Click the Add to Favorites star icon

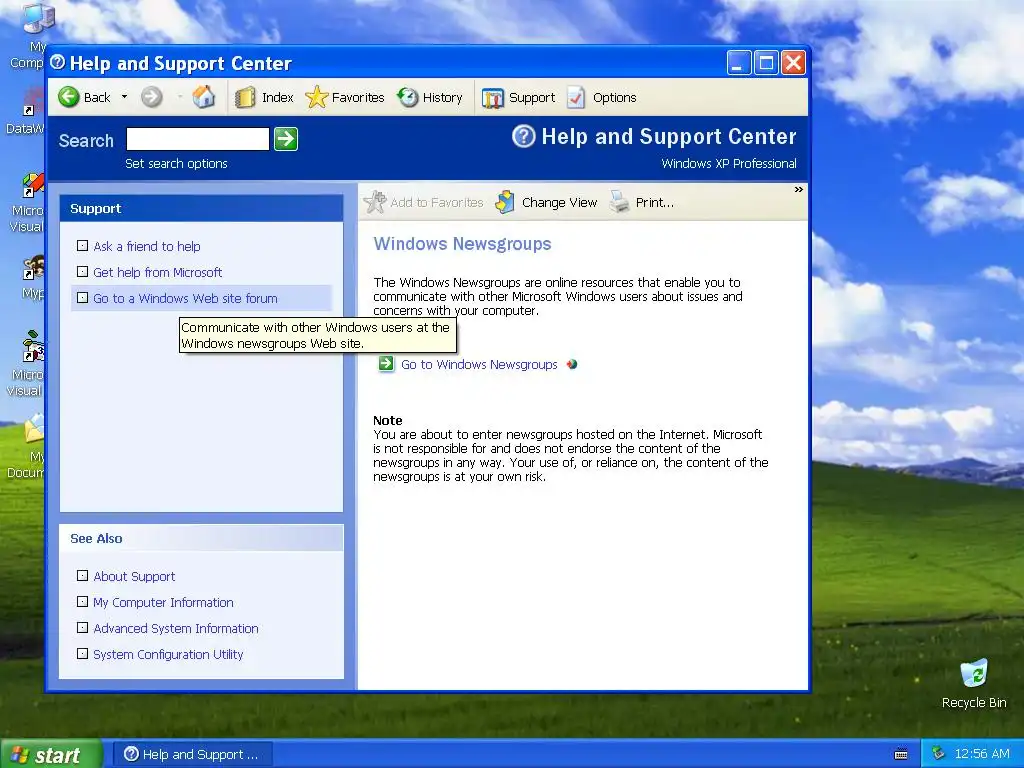coord(375,202)
